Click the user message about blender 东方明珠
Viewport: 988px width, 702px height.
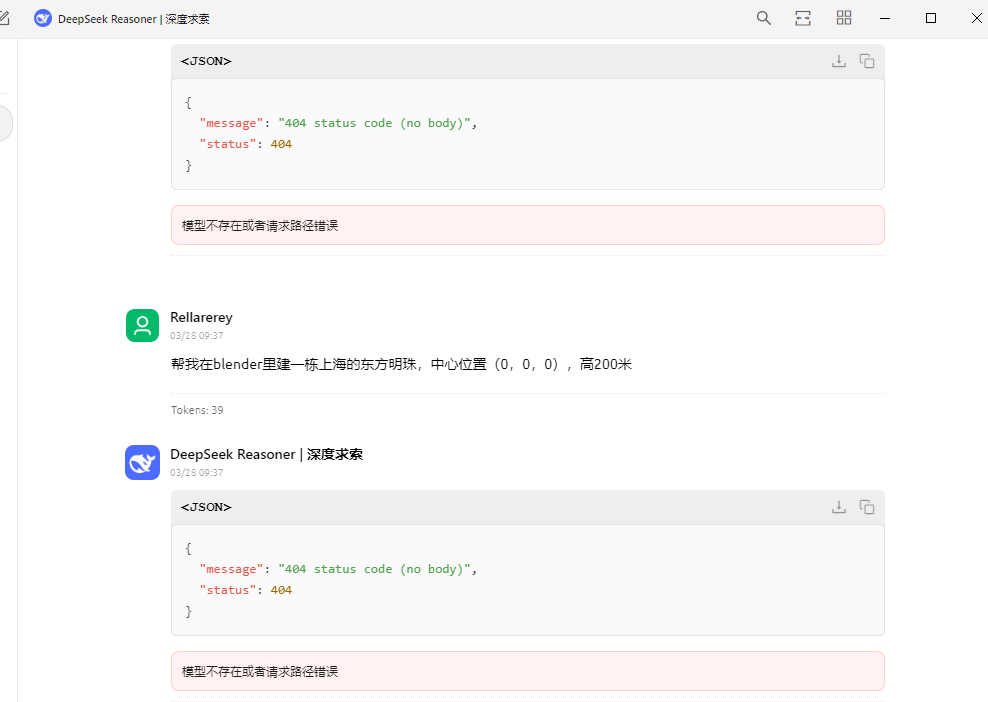[x=401, y=364]
